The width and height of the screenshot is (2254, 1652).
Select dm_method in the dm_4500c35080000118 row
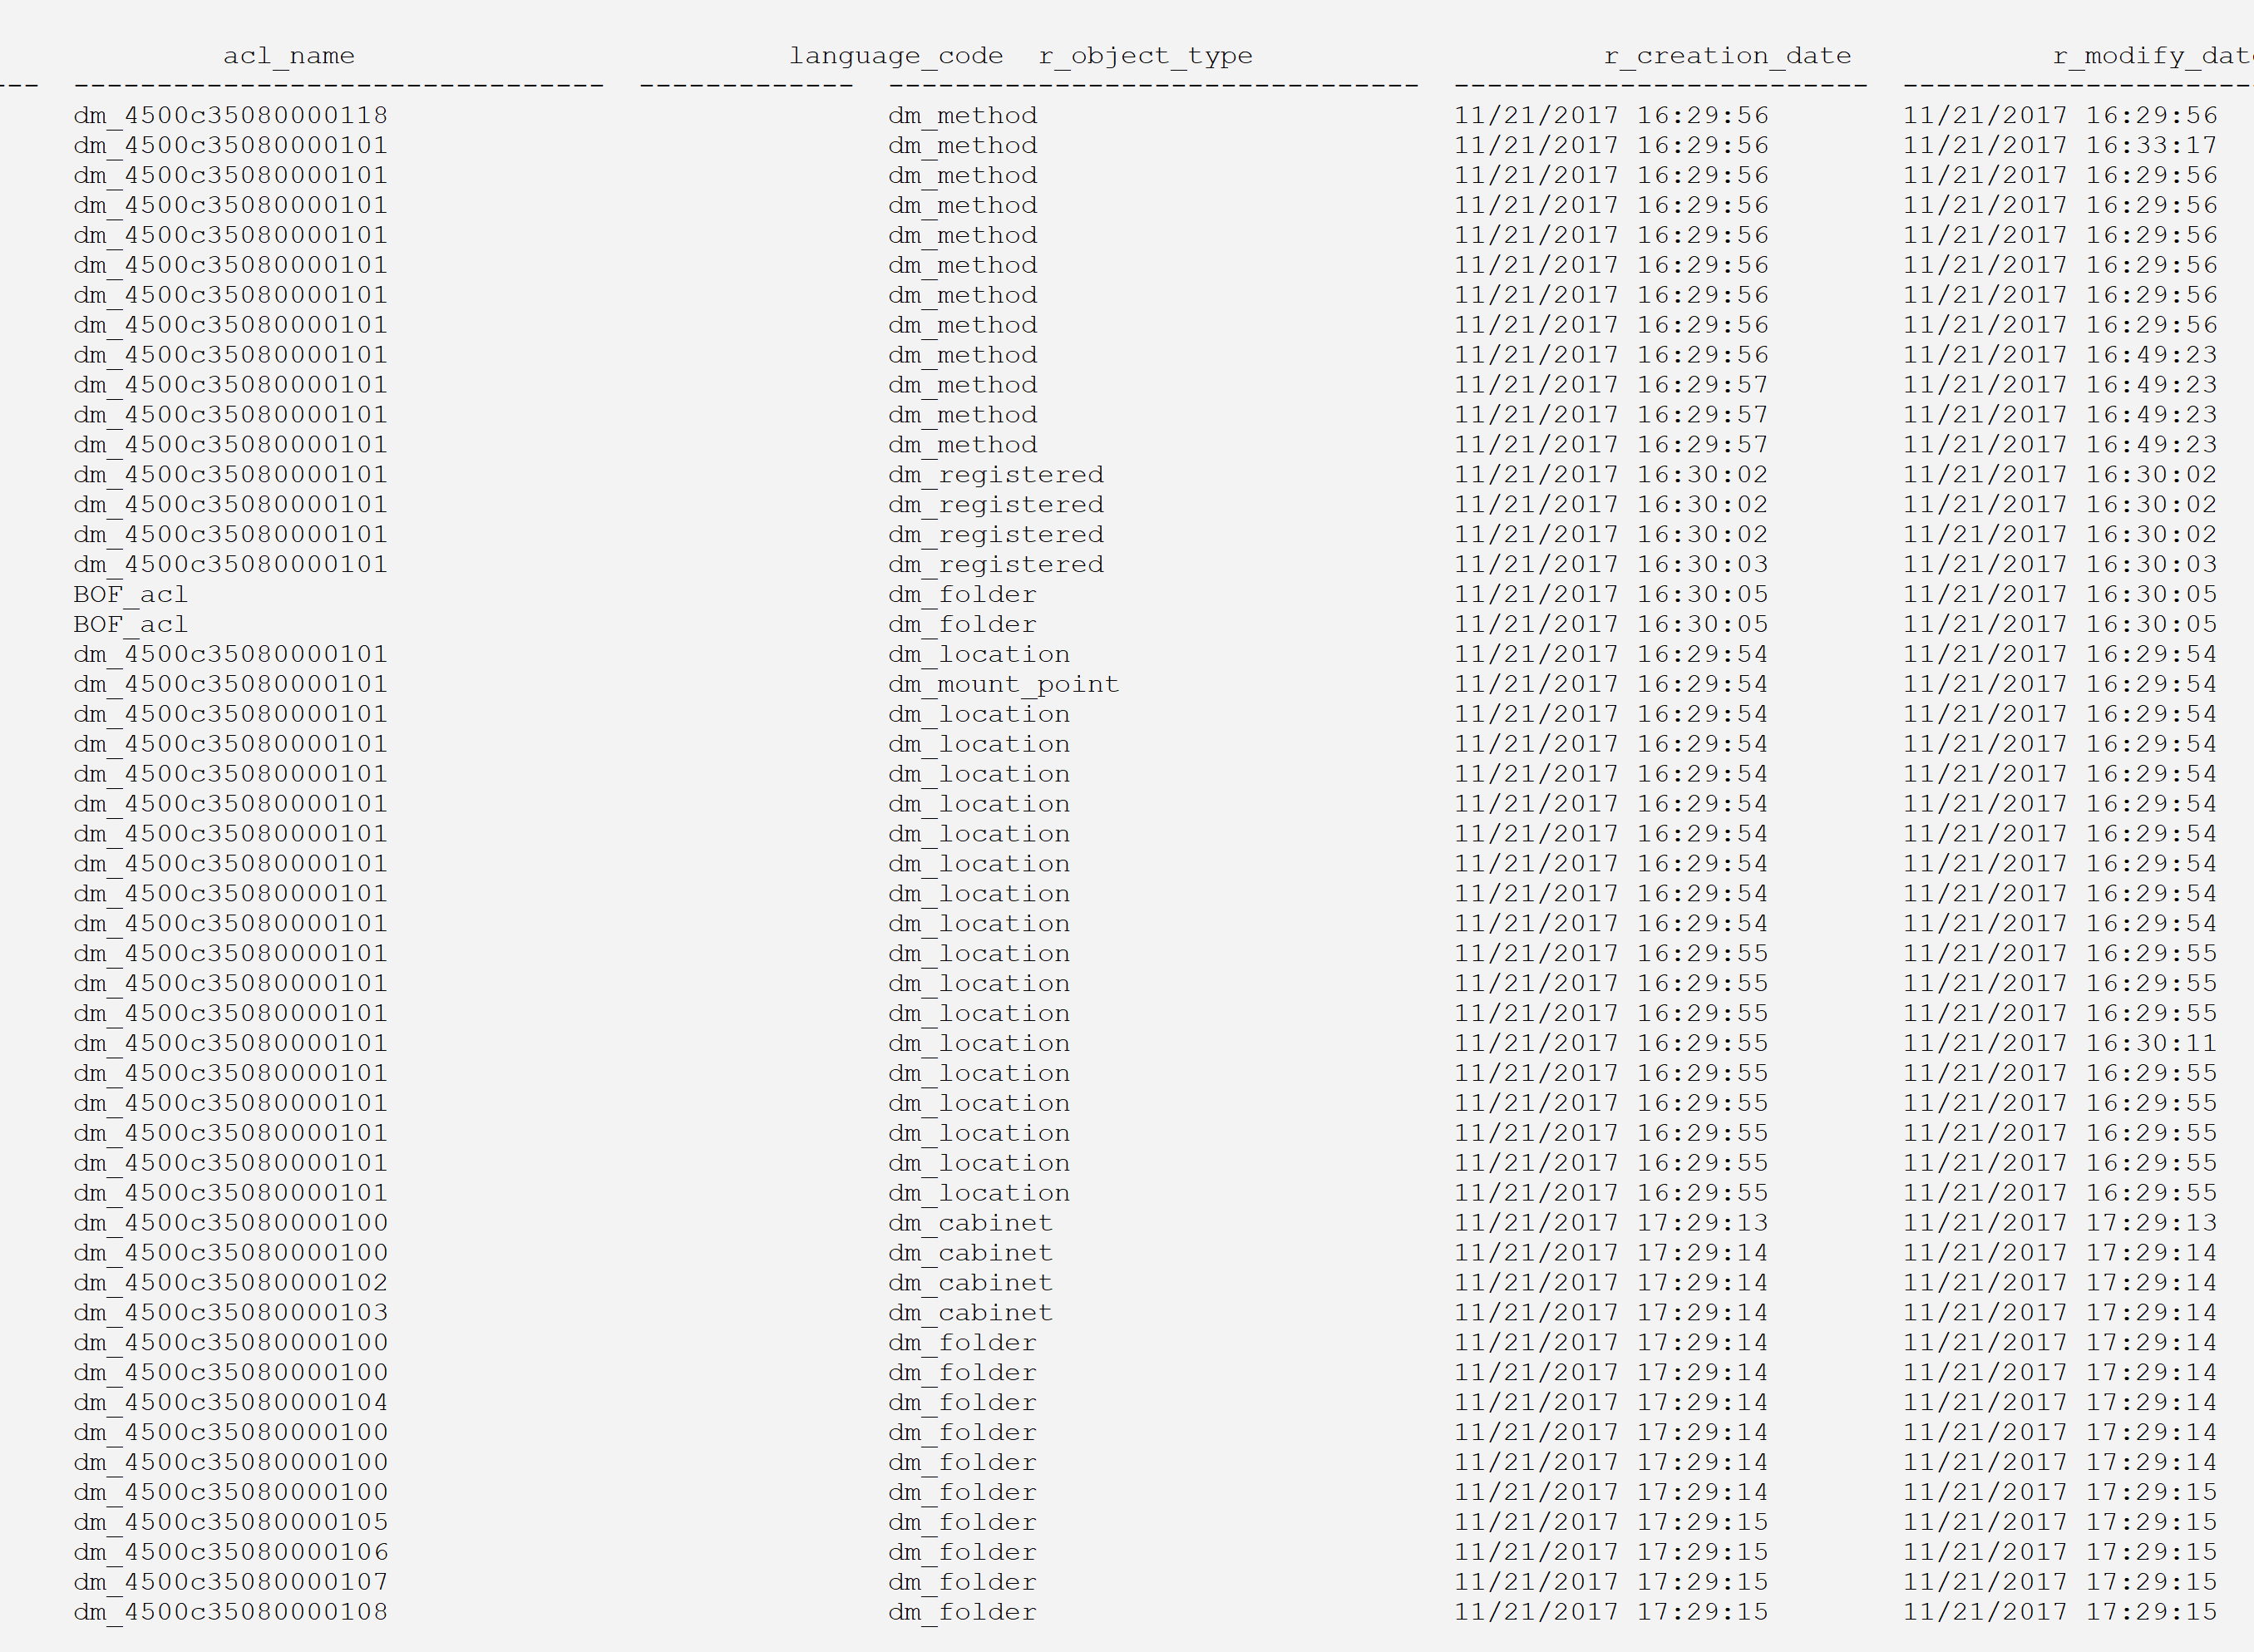tap(963, 116)
